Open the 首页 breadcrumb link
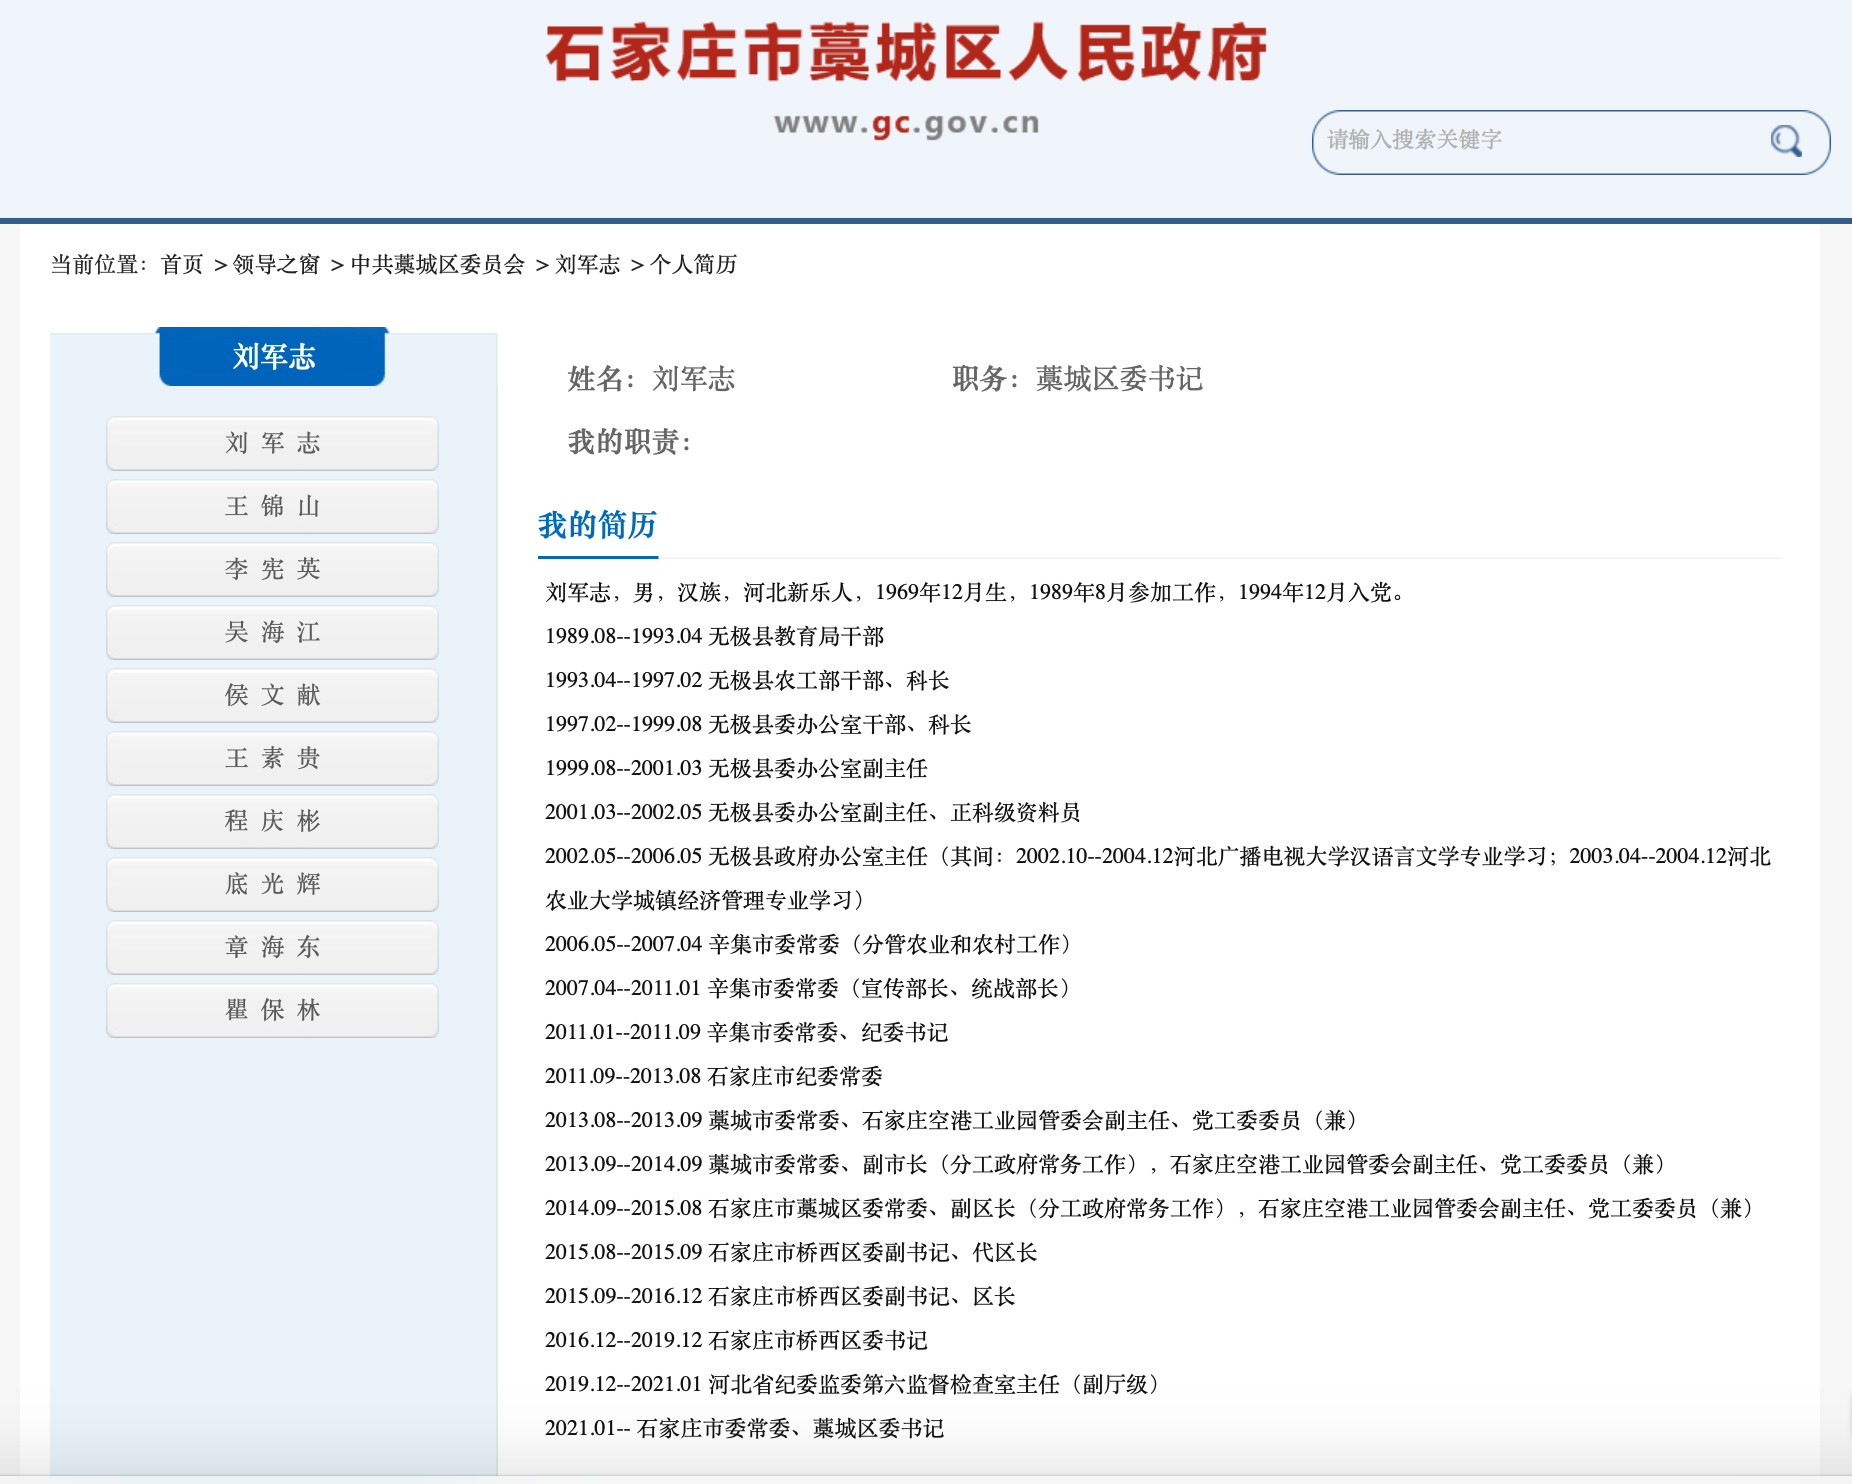This screenshot has height=1484, width=1852. click(182, 264)
